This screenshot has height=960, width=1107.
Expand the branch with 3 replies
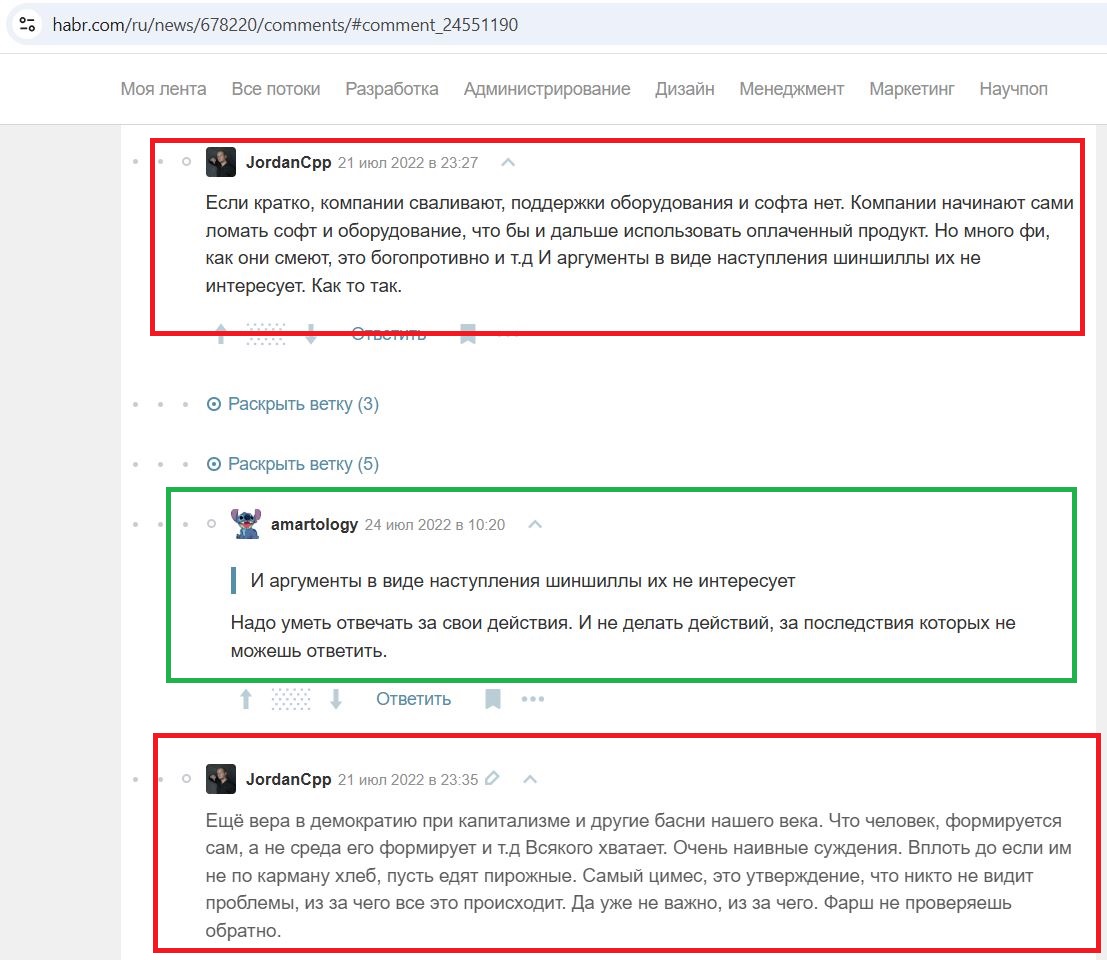click(x=293, y=404)
